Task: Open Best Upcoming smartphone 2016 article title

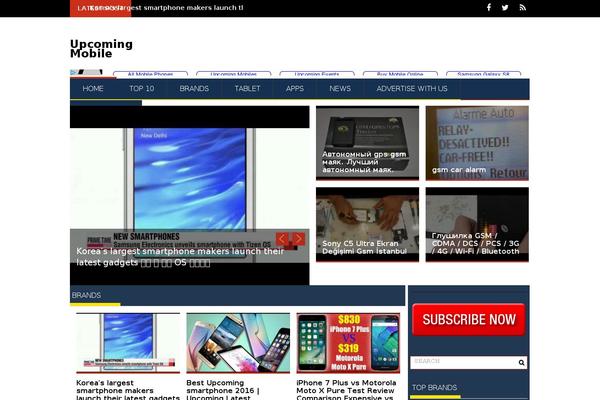Action: (223, 390)
